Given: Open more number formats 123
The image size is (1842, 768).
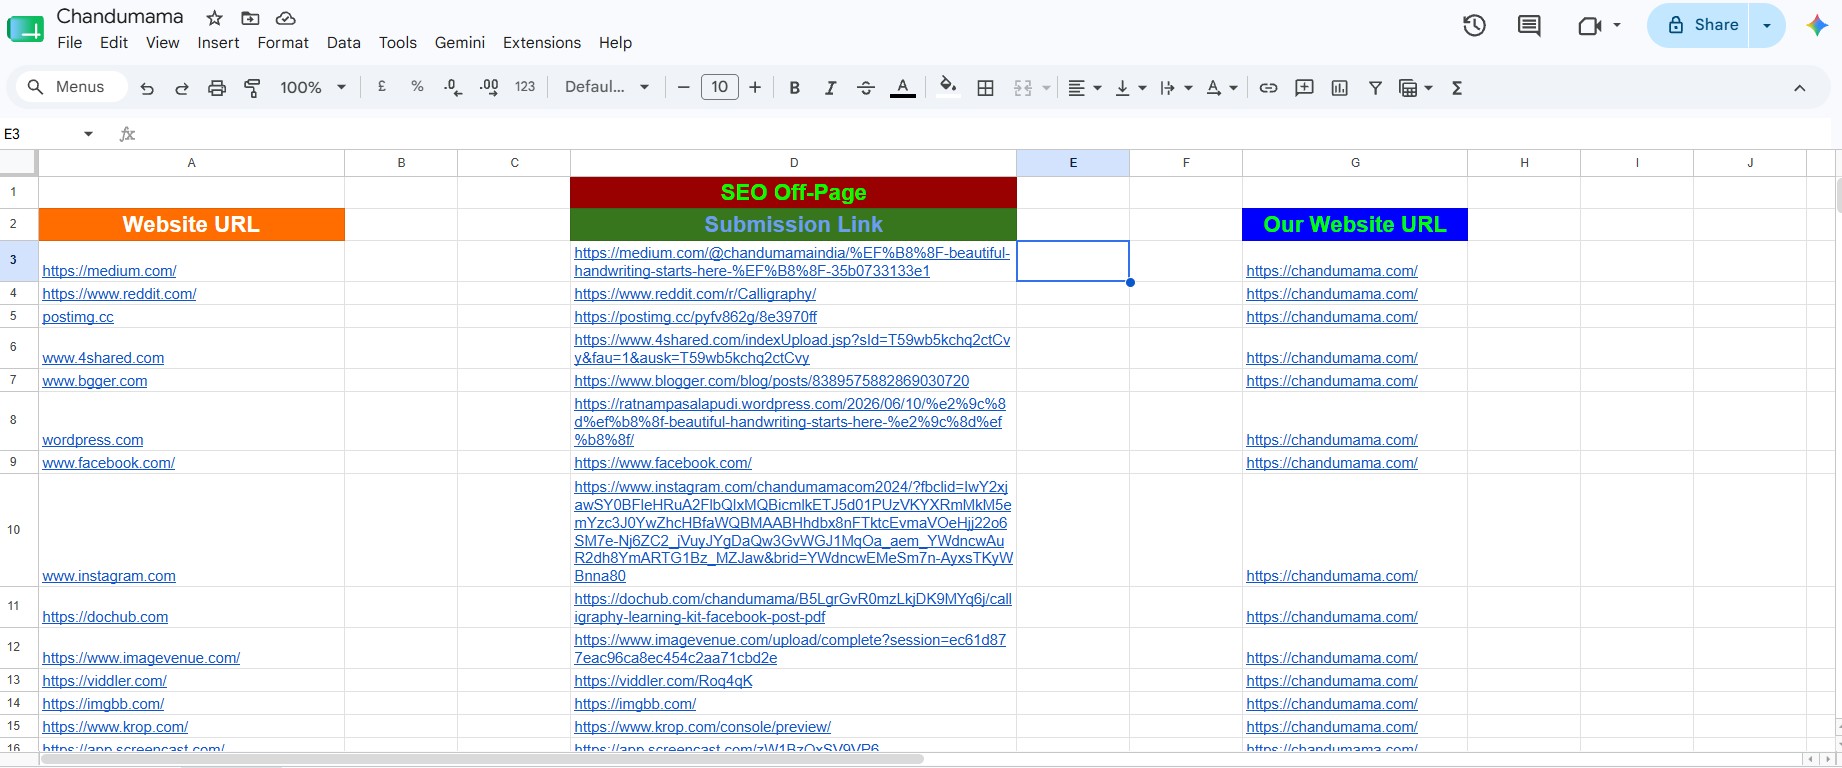Looking at the screenshot, I should 525,87.
